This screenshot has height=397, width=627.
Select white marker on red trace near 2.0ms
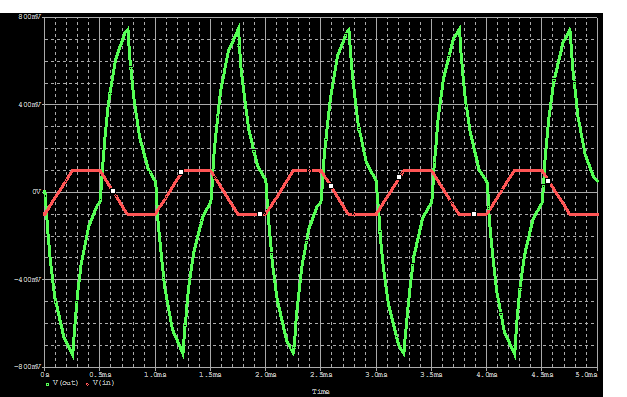tap(260, 214)
